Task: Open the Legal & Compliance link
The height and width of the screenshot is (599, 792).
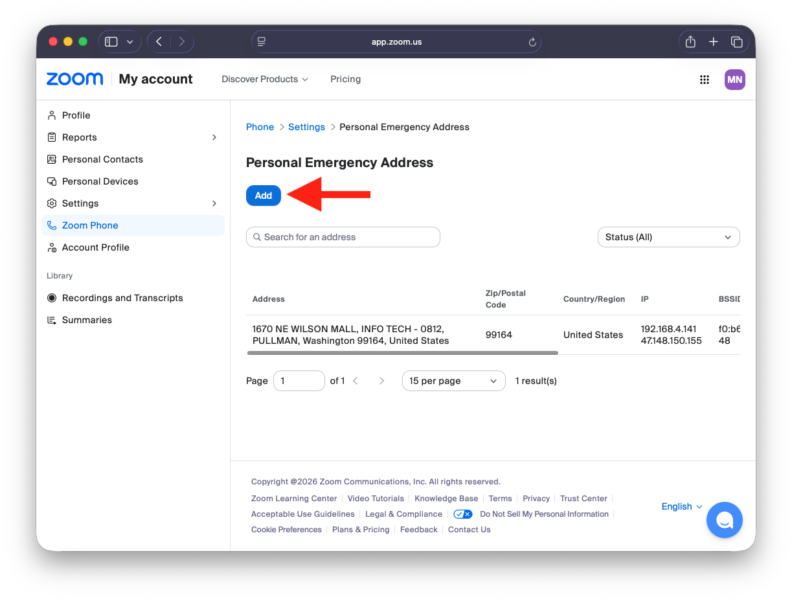Action: coord(403,514)
